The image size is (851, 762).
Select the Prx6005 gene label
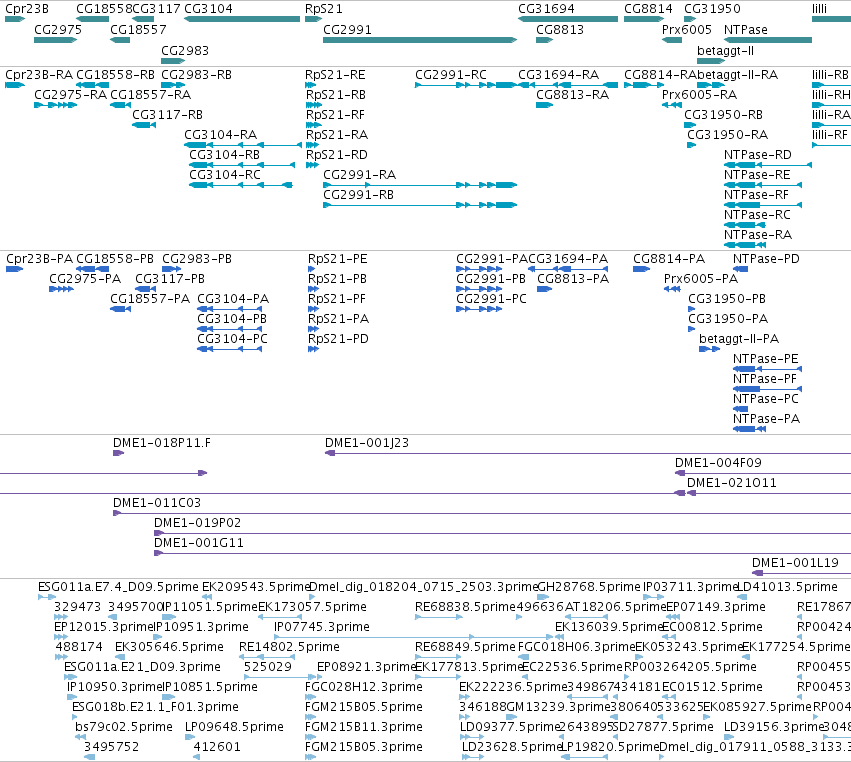pos(687,29)
